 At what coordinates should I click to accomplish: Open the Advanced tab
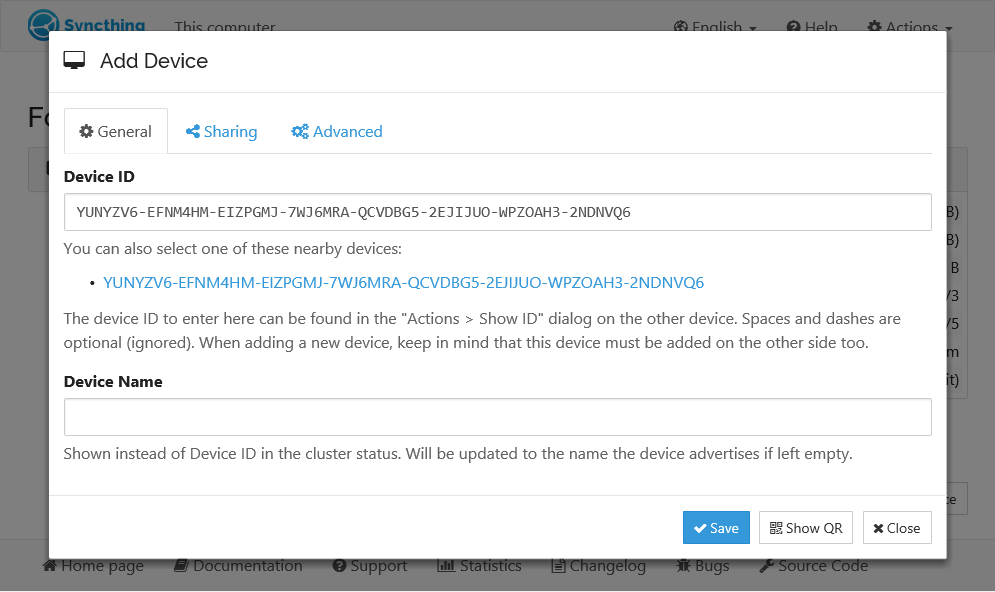336,132
